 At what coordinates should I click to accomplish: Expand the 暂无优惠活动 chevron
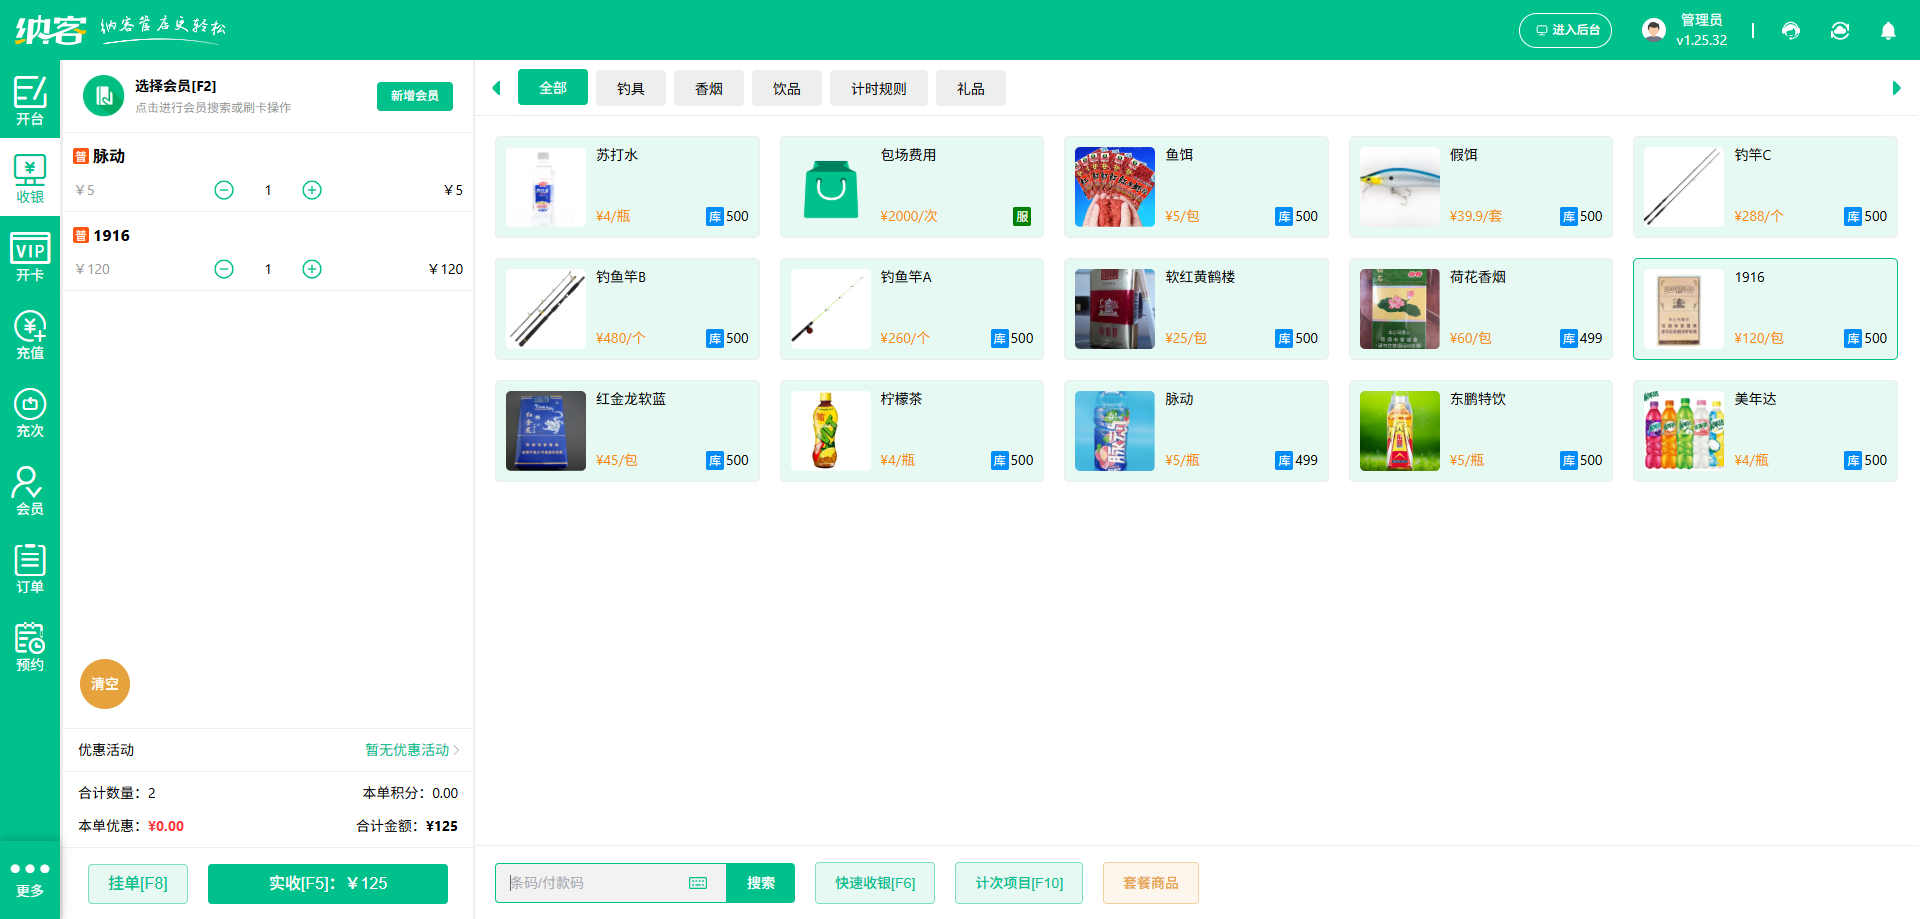pyautogui.click(x=457, y=750)
